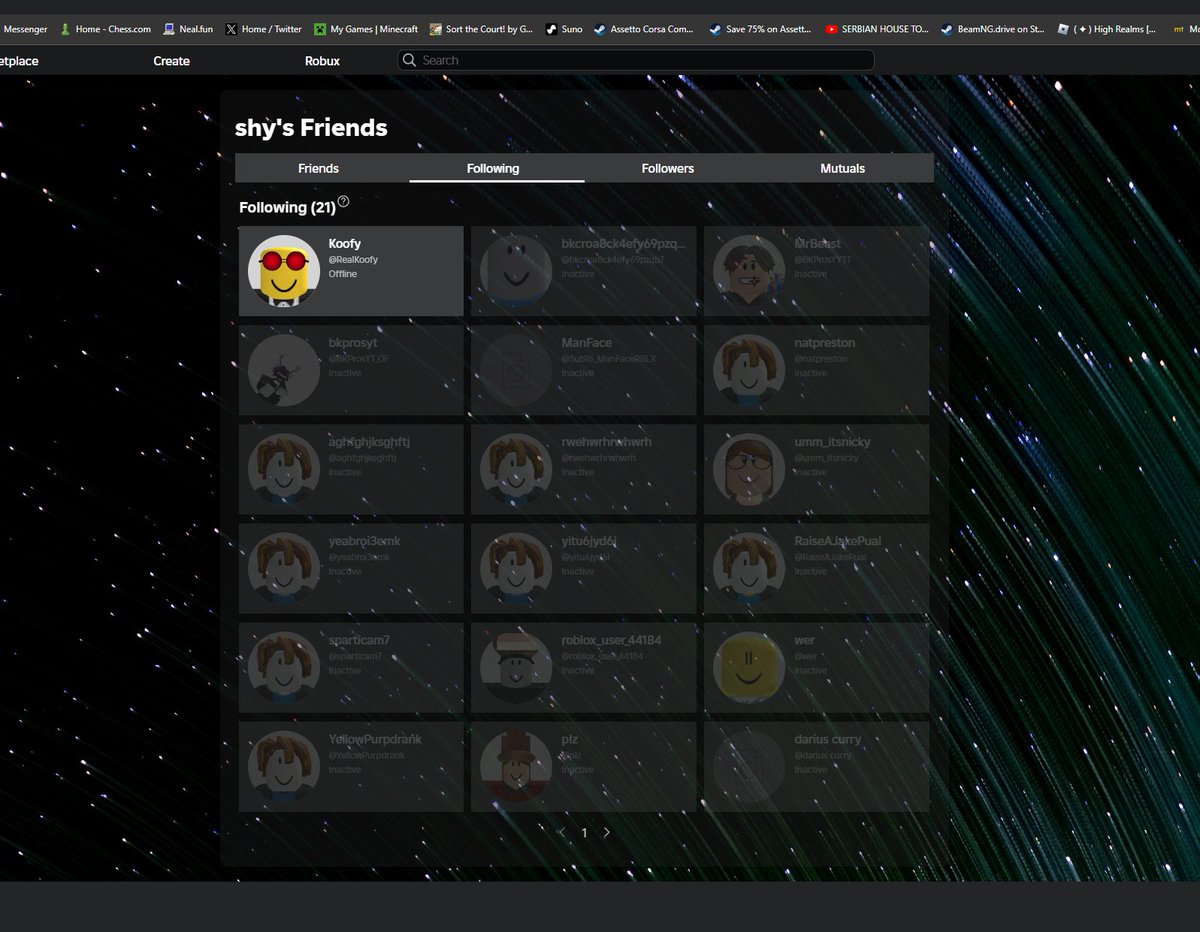1200x932 pixels.
Task: Select page number 1 in pagination
Action: coord(584,832)
